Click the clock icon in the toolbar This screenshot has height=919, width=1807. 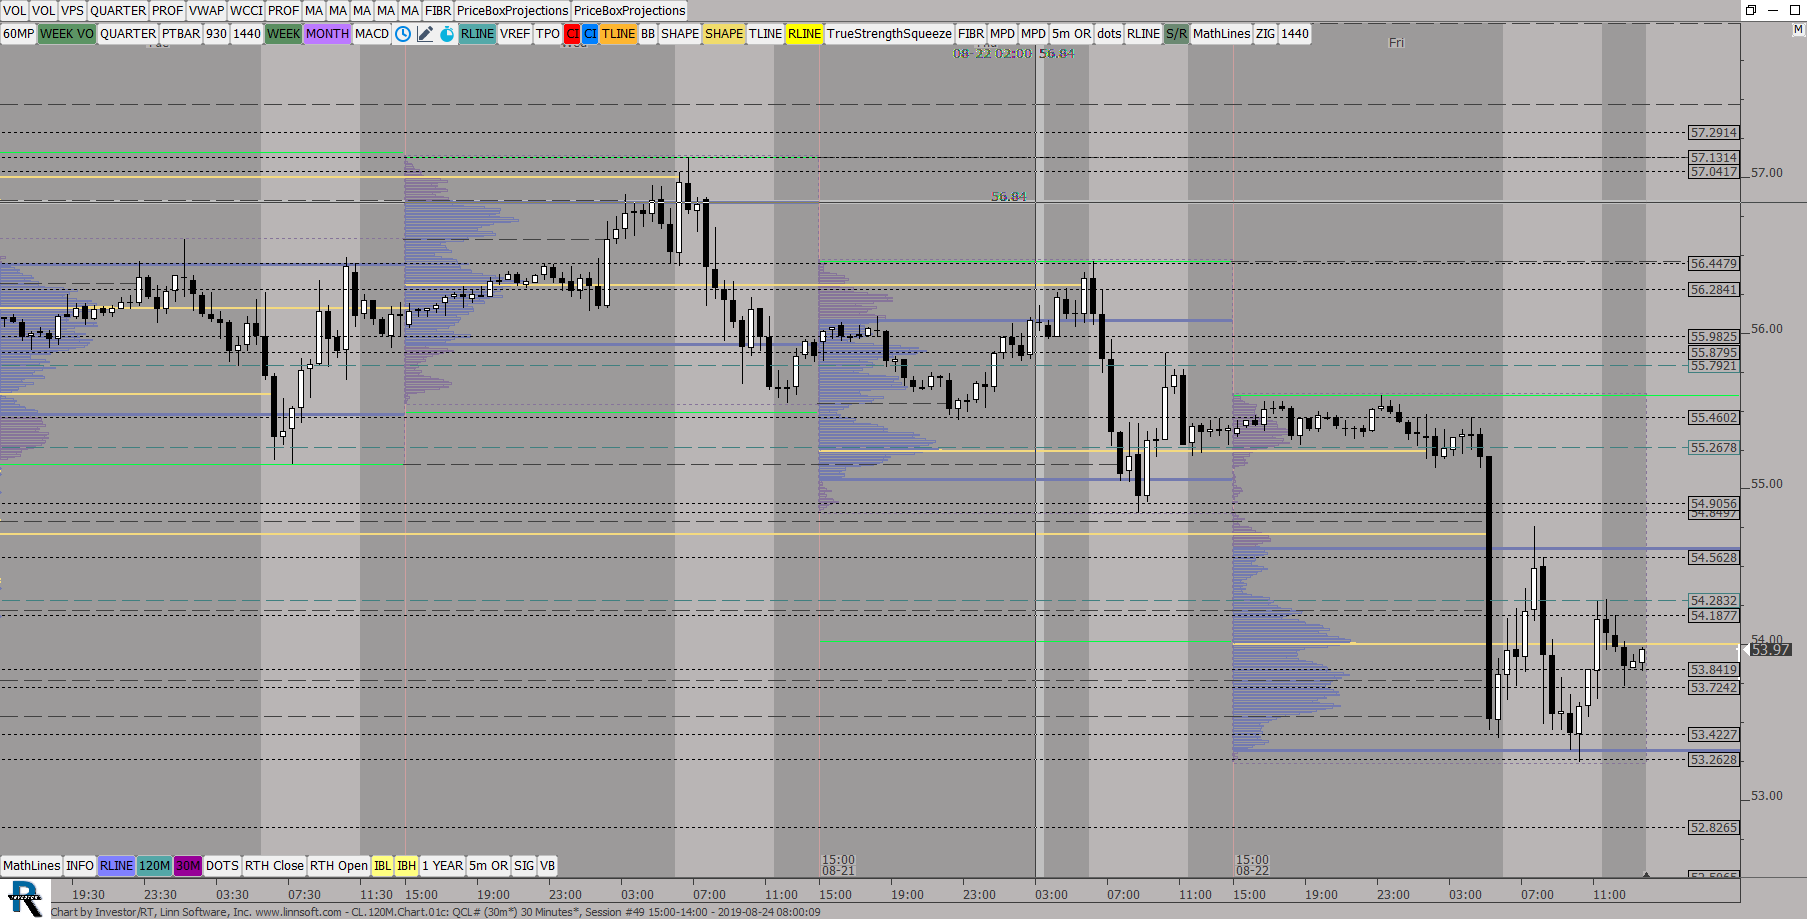point(402,34)
